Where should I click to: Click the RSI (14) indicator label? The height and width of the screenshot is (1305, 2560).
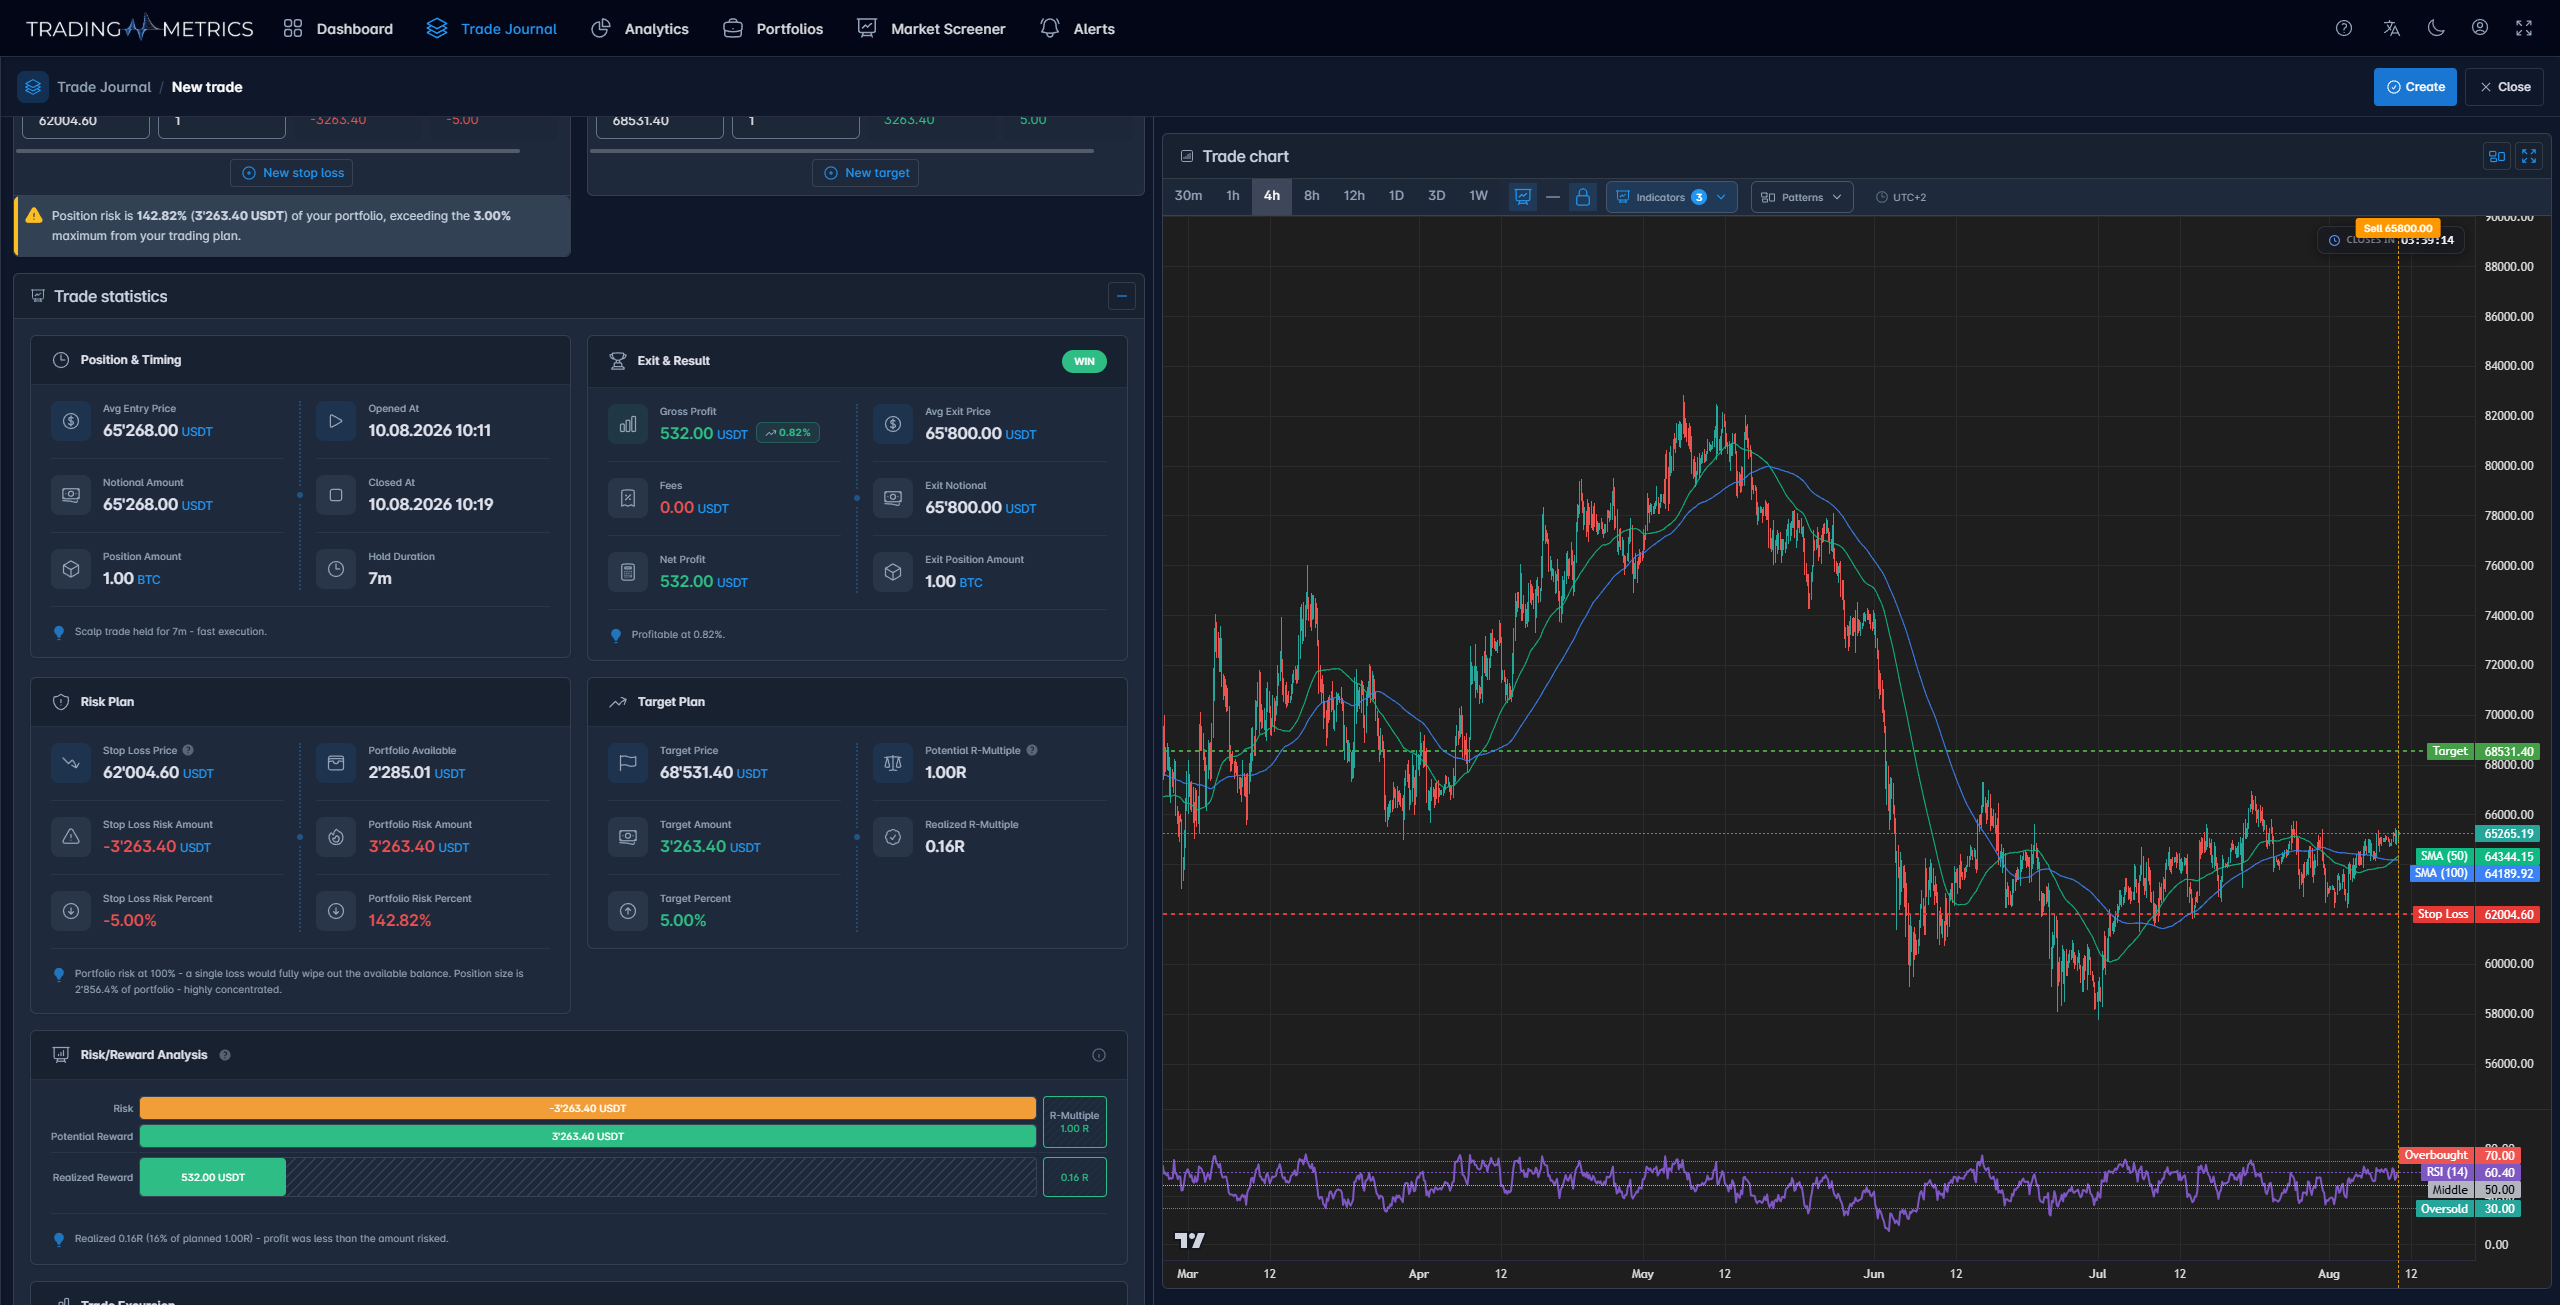2446,1172
